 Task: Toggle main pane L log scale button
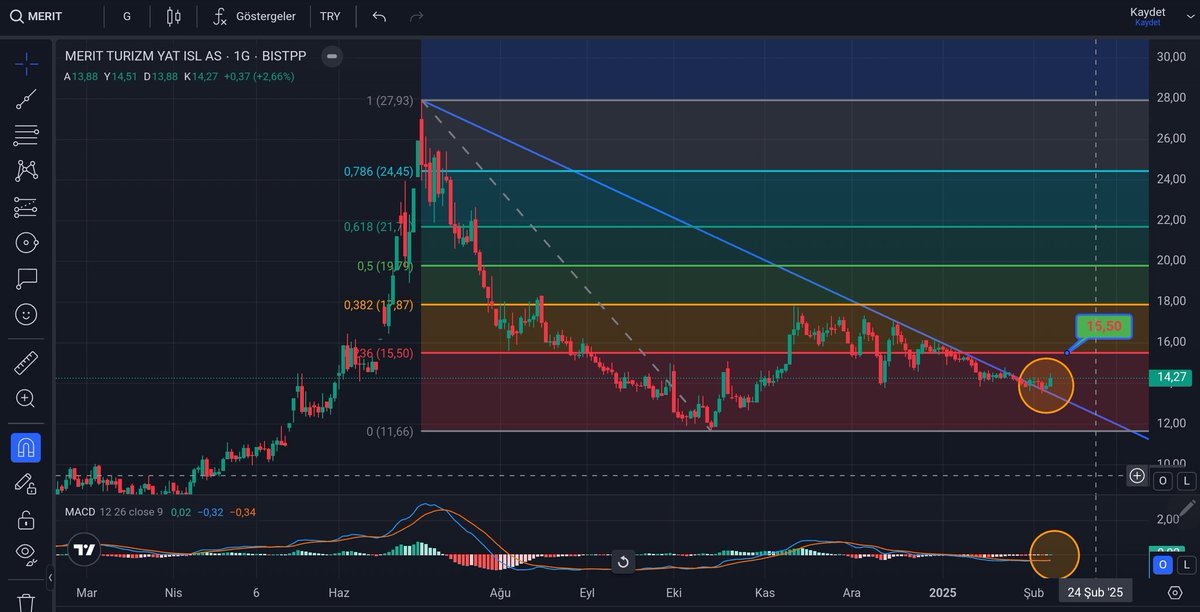[x=1186, y=481]
